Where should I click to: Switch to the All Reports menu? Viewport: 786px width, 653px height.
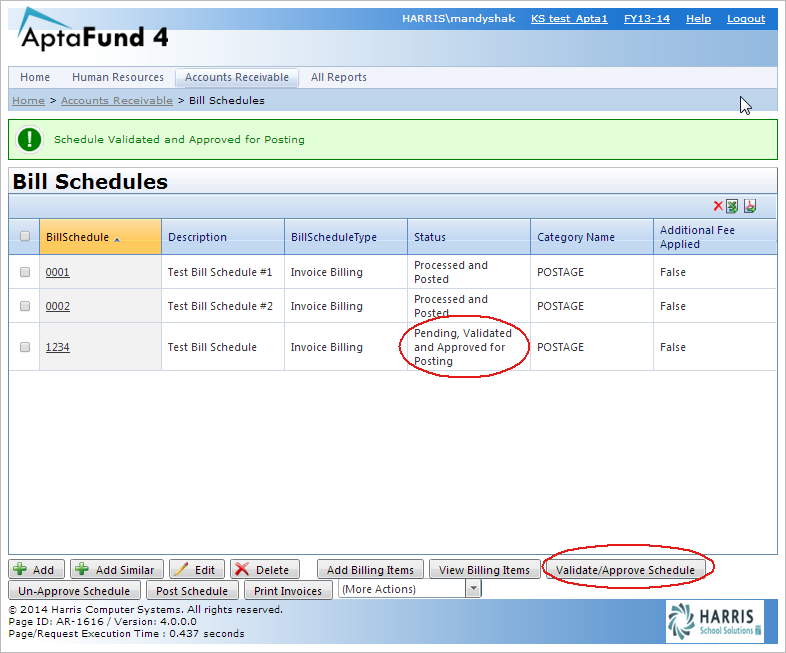pyautogui.click(x=338, y=77)
